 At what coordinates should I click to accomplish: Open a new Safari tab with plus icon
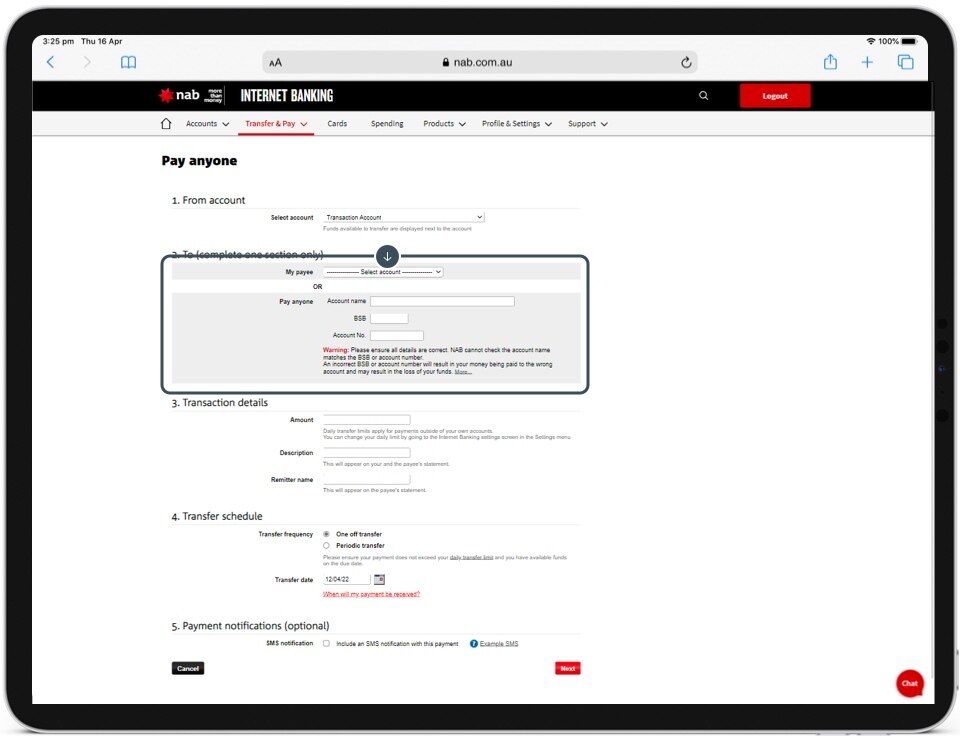(x=867, y=62)
